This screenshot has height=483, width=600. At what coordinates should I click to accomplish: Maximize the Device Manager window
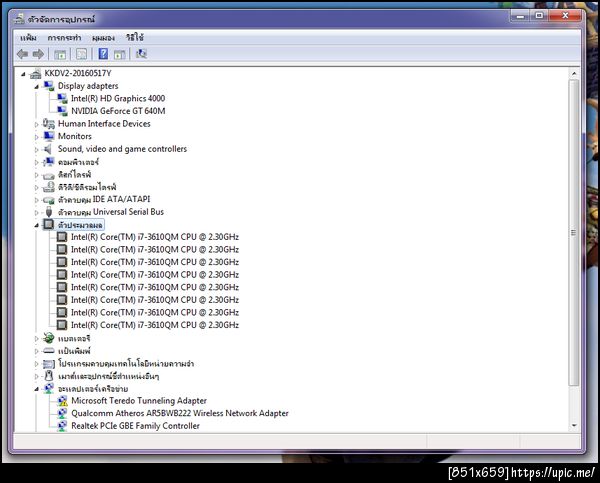pos(539,16)
